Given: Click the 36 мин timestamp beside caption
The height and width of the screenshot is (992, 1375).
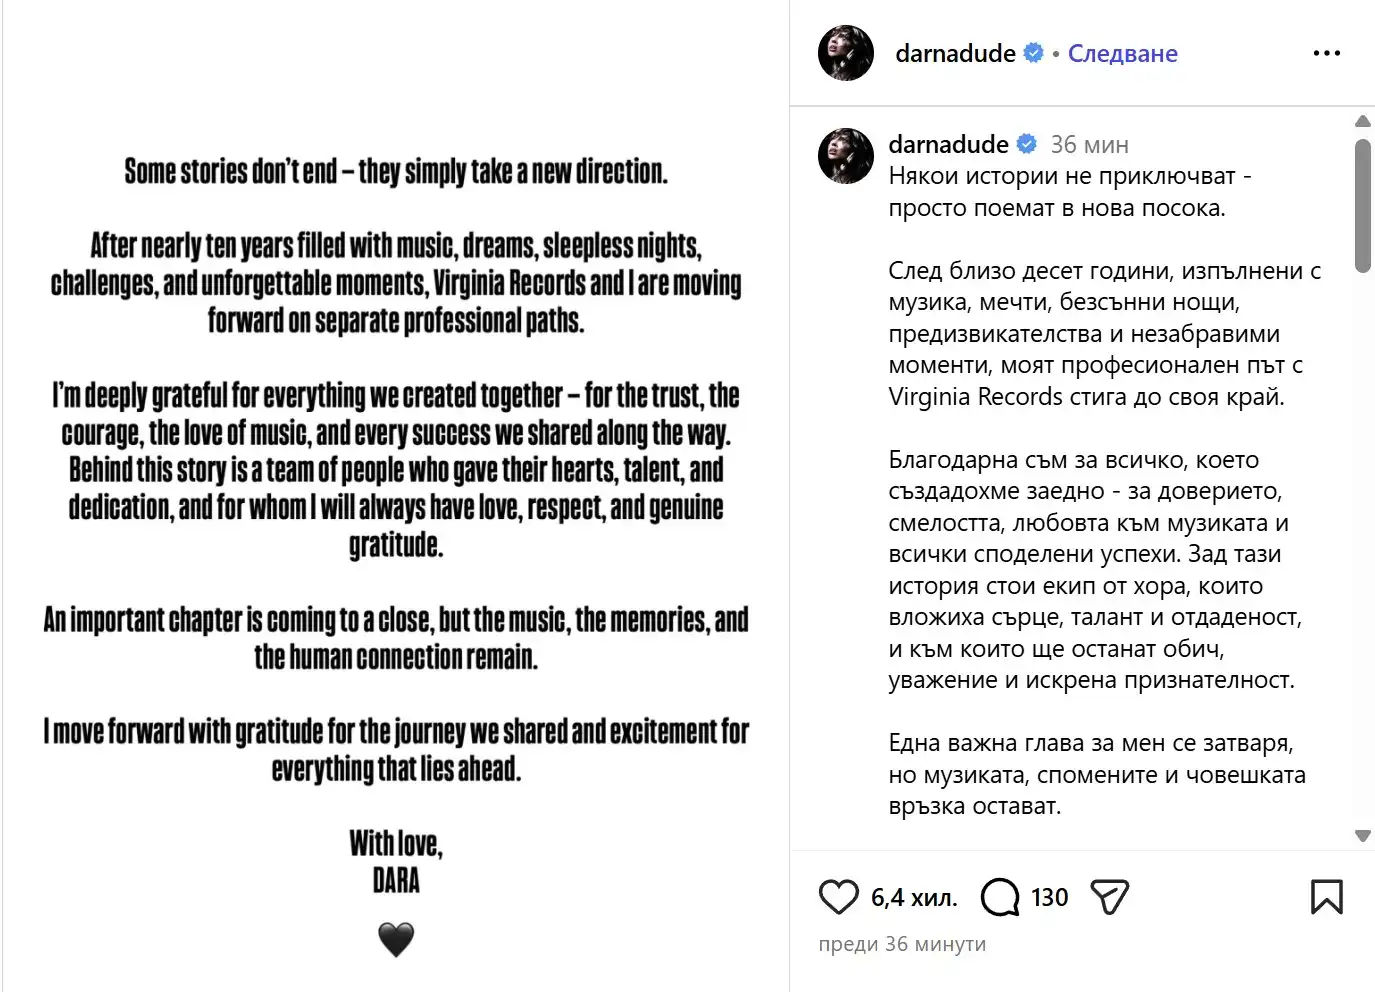Looking at the screenshot, I should [1089, 145].
